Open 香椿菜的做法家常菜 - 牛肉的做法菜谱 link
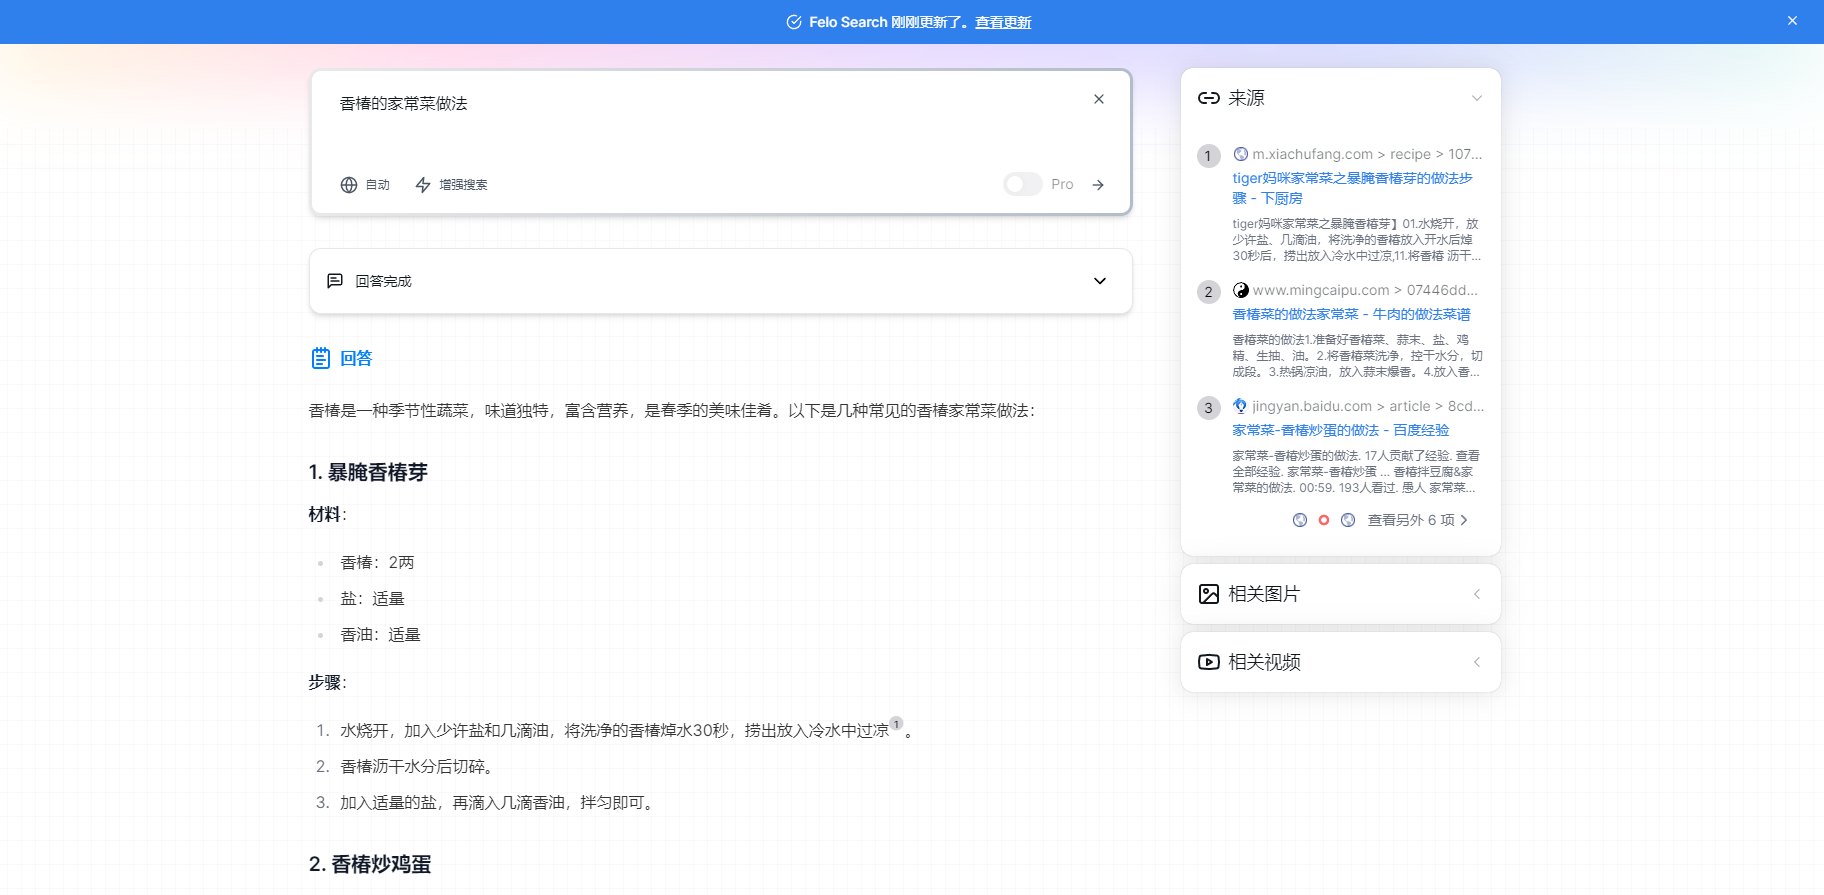1824x895 pixels. 1351,314
